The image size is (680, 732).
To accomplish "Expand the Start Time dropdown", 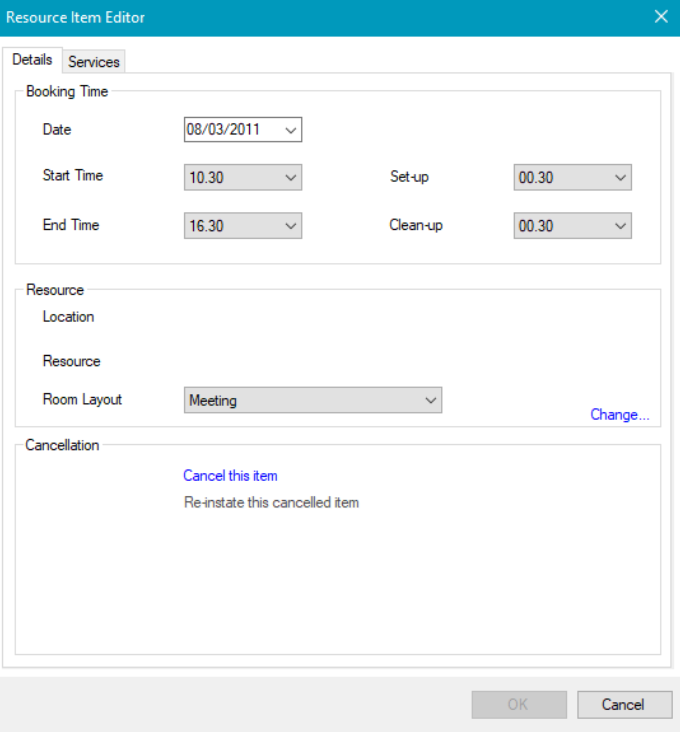I will (x=243, y=178).
